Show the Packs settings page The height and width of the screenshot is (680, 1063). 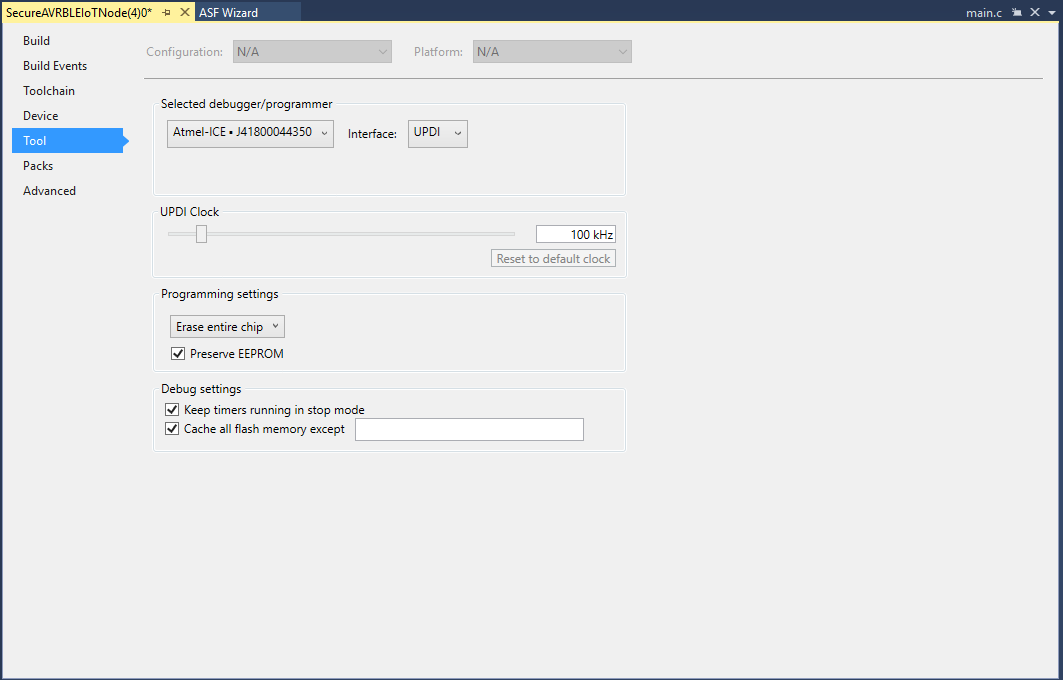click(38, 166)
